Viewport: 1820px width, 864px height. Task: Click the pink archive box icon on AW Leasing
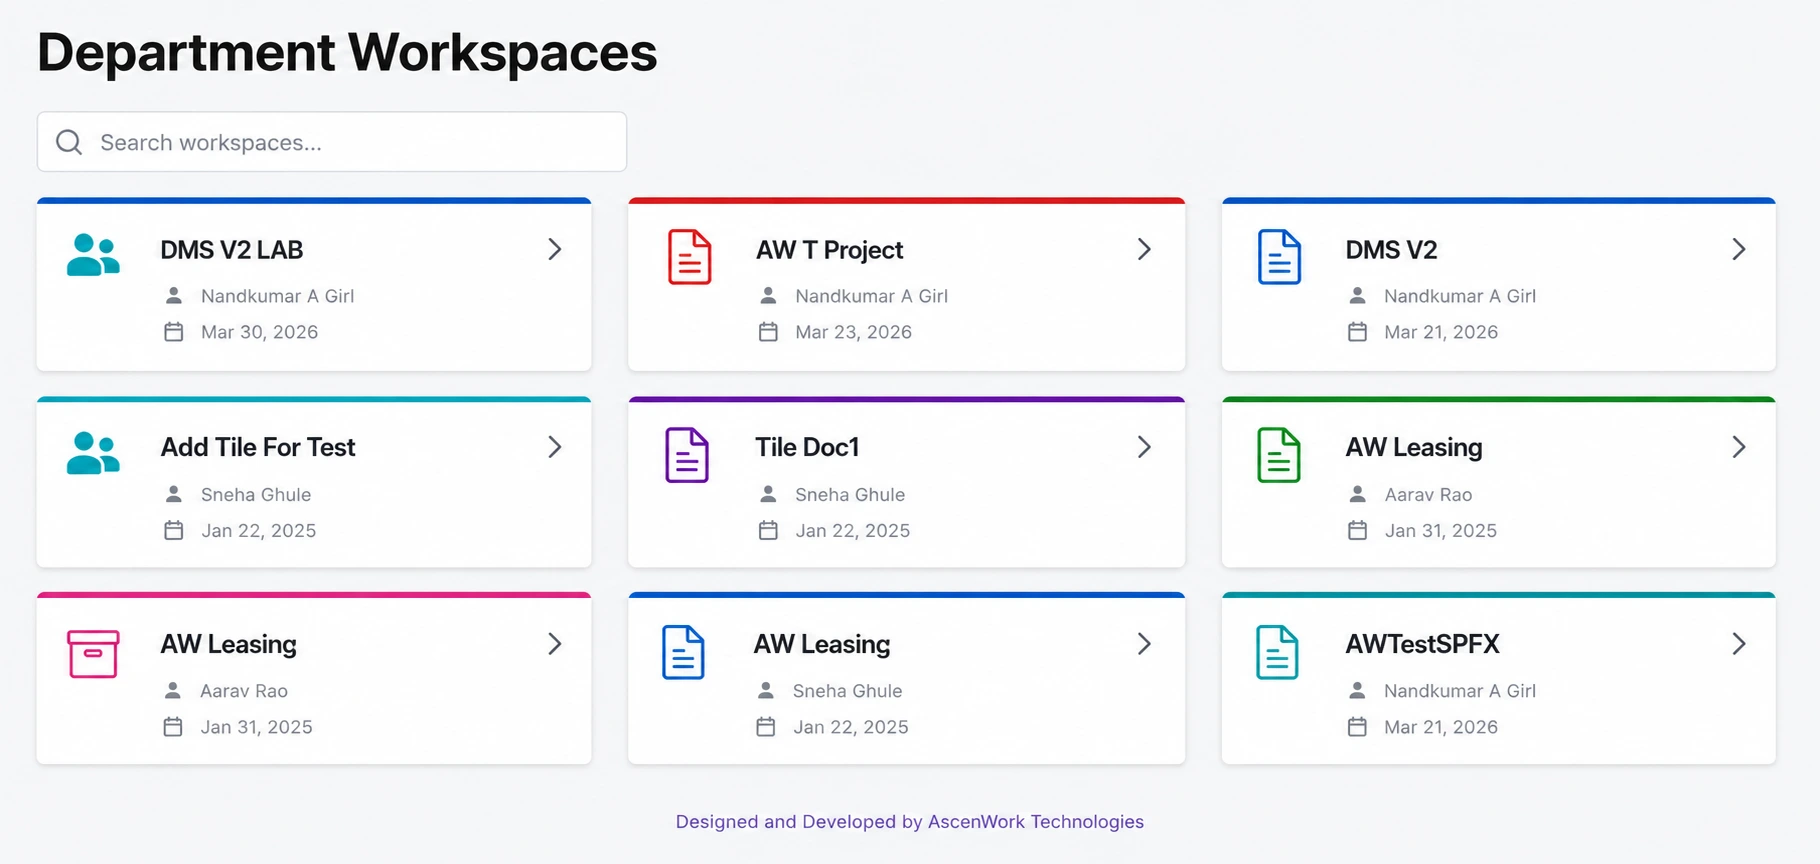click(x=93, y=654)
